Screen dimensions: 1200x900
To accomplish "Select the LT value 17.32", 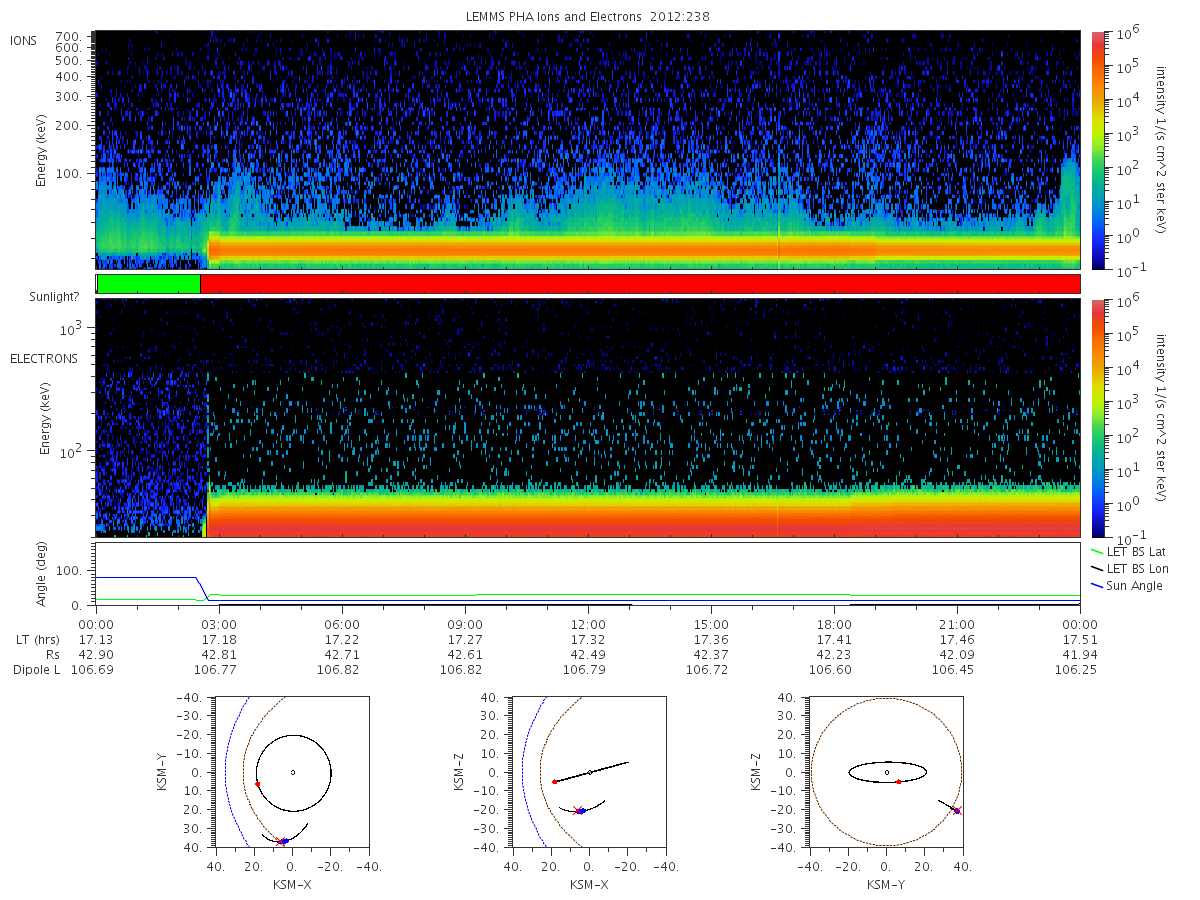I will [x=588, y=639].
